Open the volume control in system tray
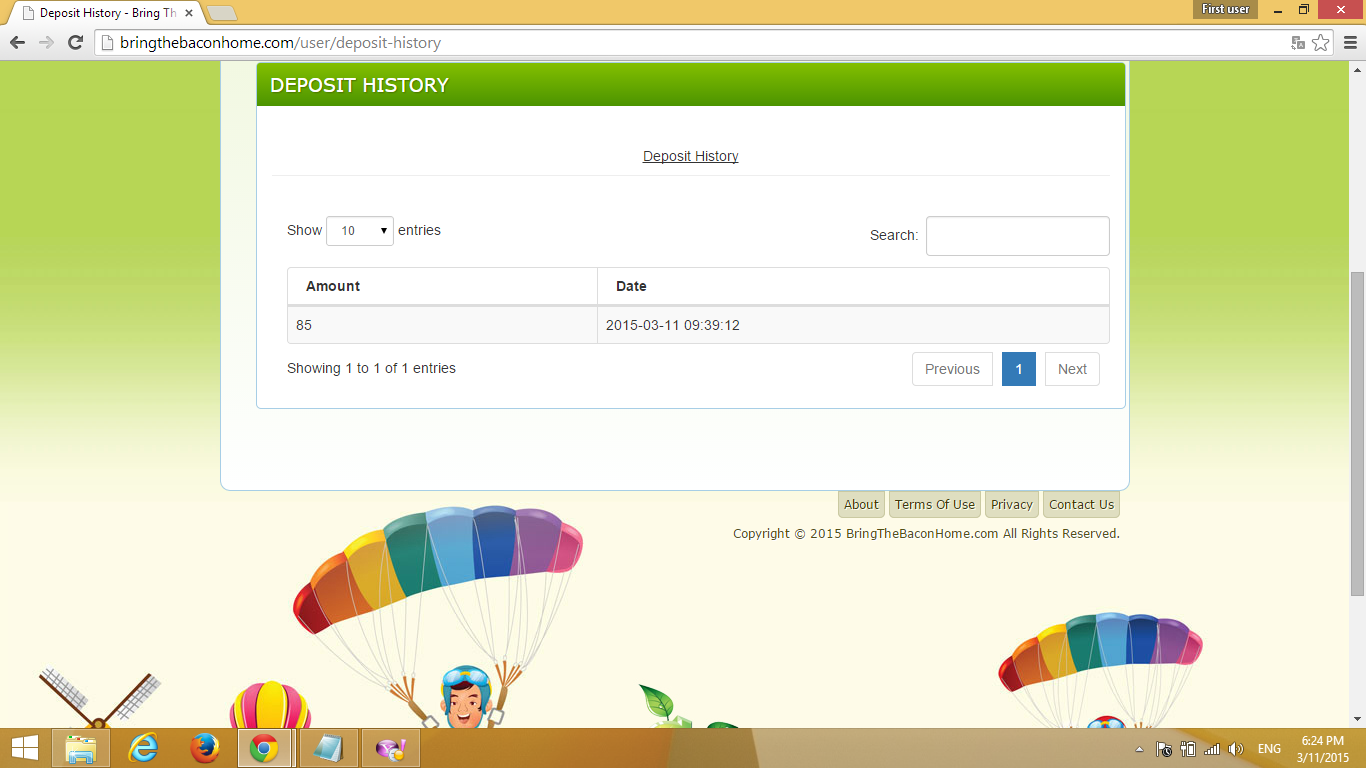This screenshot has width=1366, height=768. (x=1236, y=748)
